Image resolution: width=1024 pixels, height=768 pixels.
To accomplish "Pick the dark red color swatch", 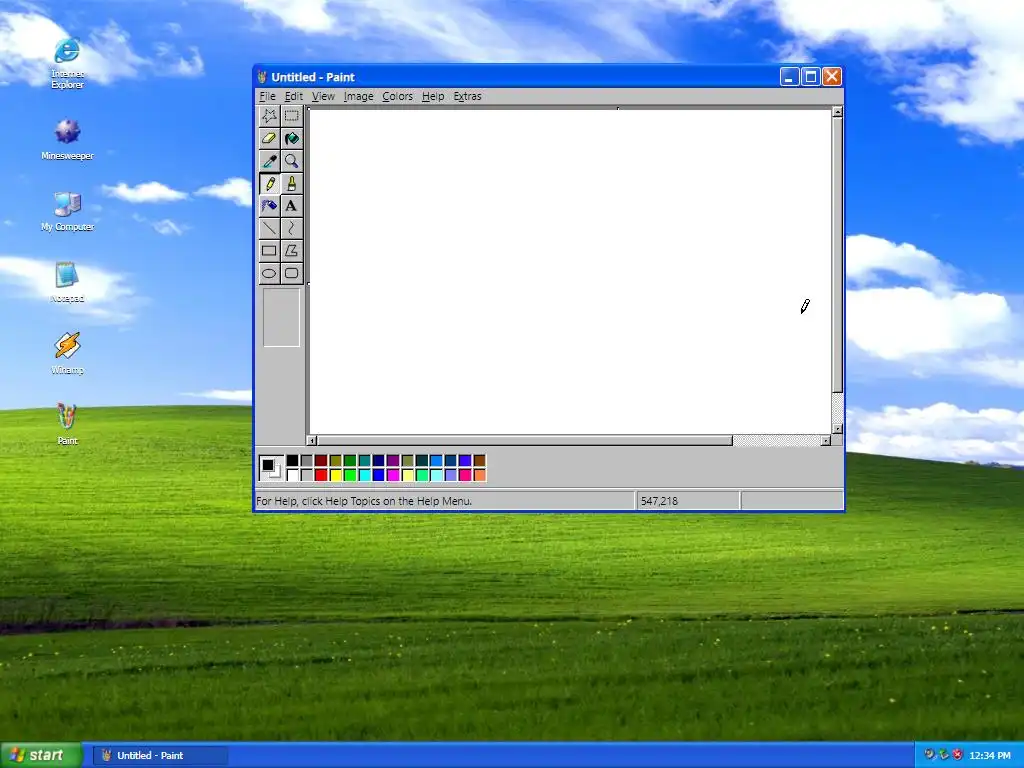I will pyautogui.click(x=321, y=460).
